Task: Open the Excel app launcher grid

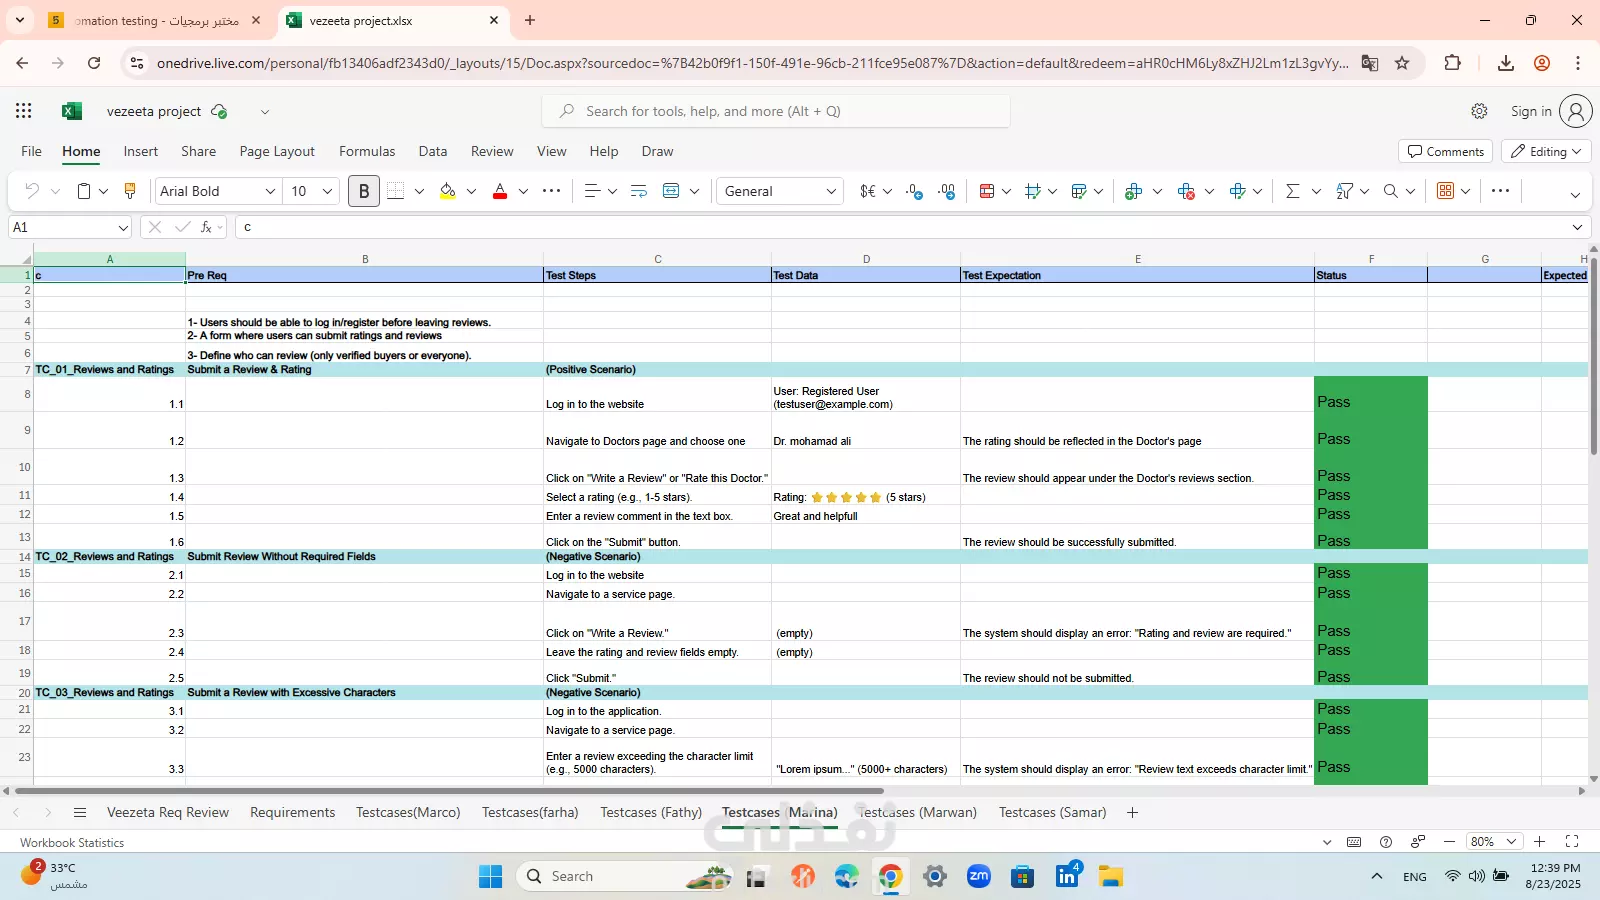Action: tap(24, 111)
